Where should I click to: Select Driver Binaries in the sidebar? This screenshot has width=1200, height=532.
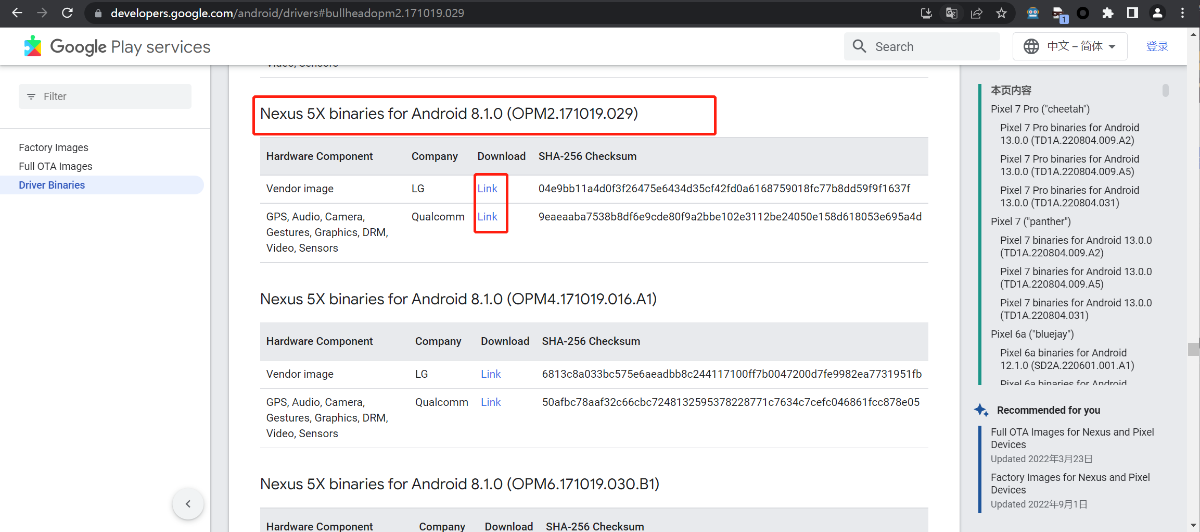click(52, 185)
